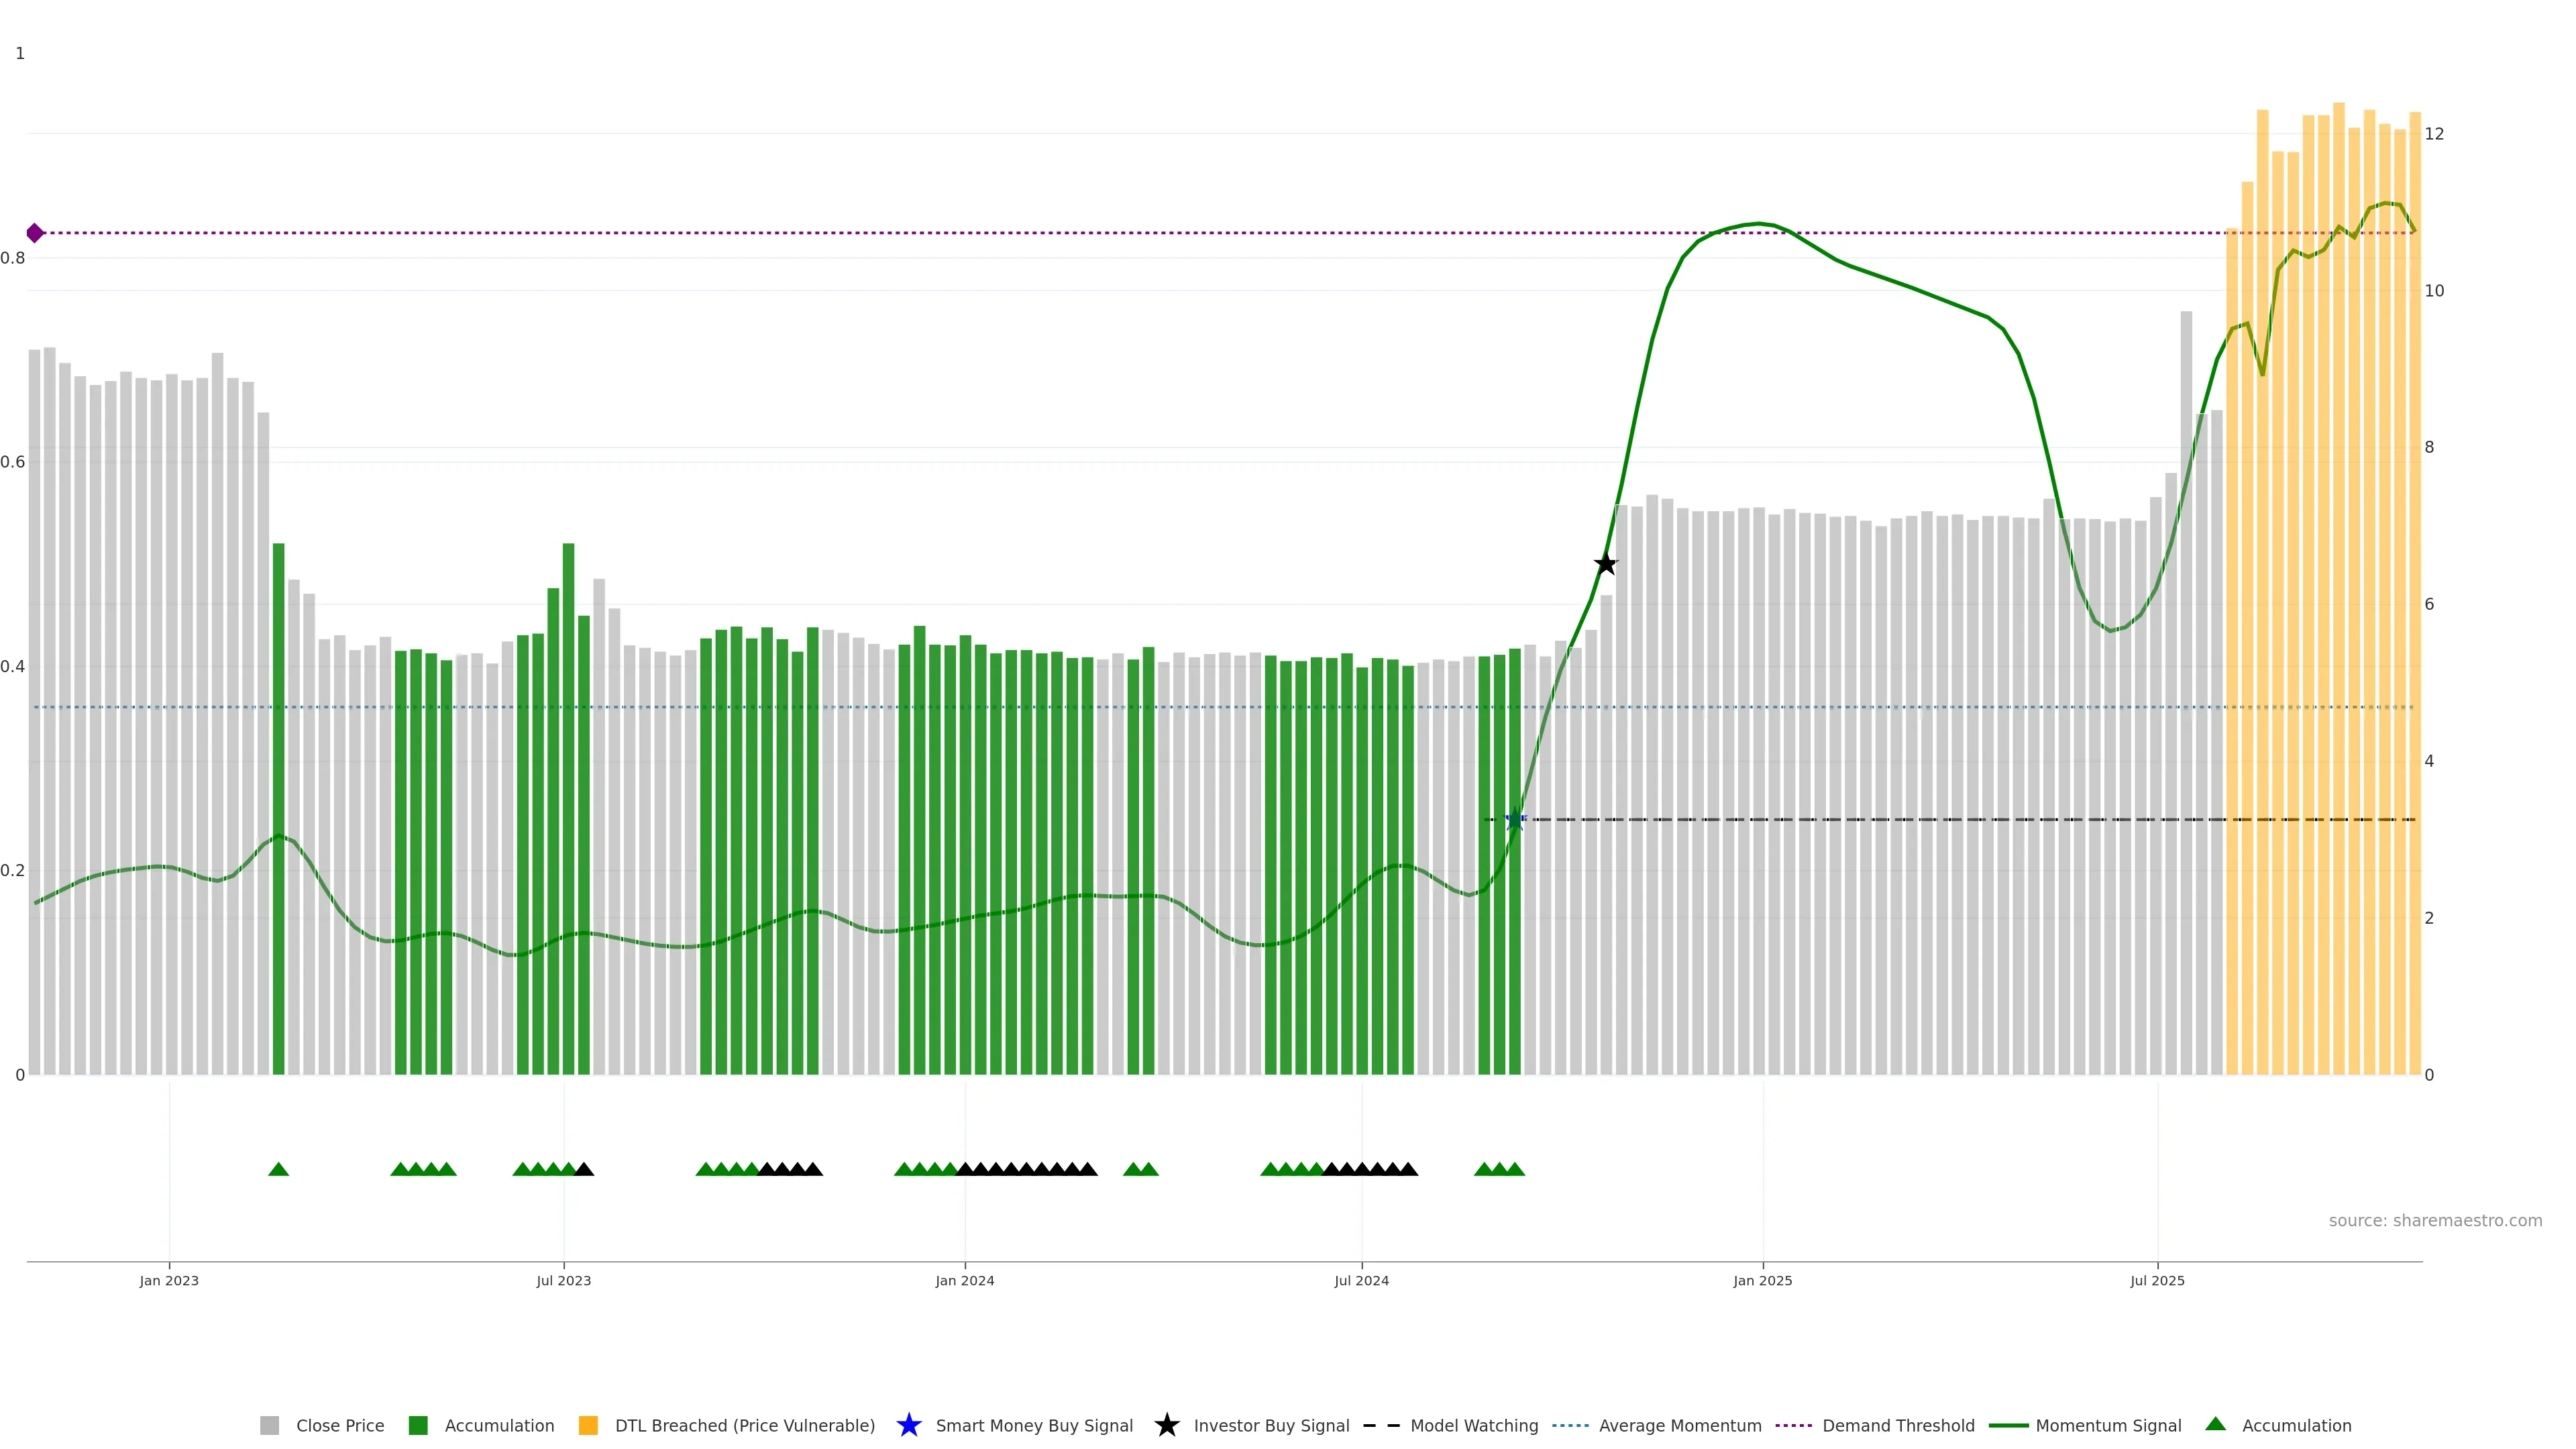Hide DTL Breached (Price Vulnerable) series

(x=744, y=1425)
